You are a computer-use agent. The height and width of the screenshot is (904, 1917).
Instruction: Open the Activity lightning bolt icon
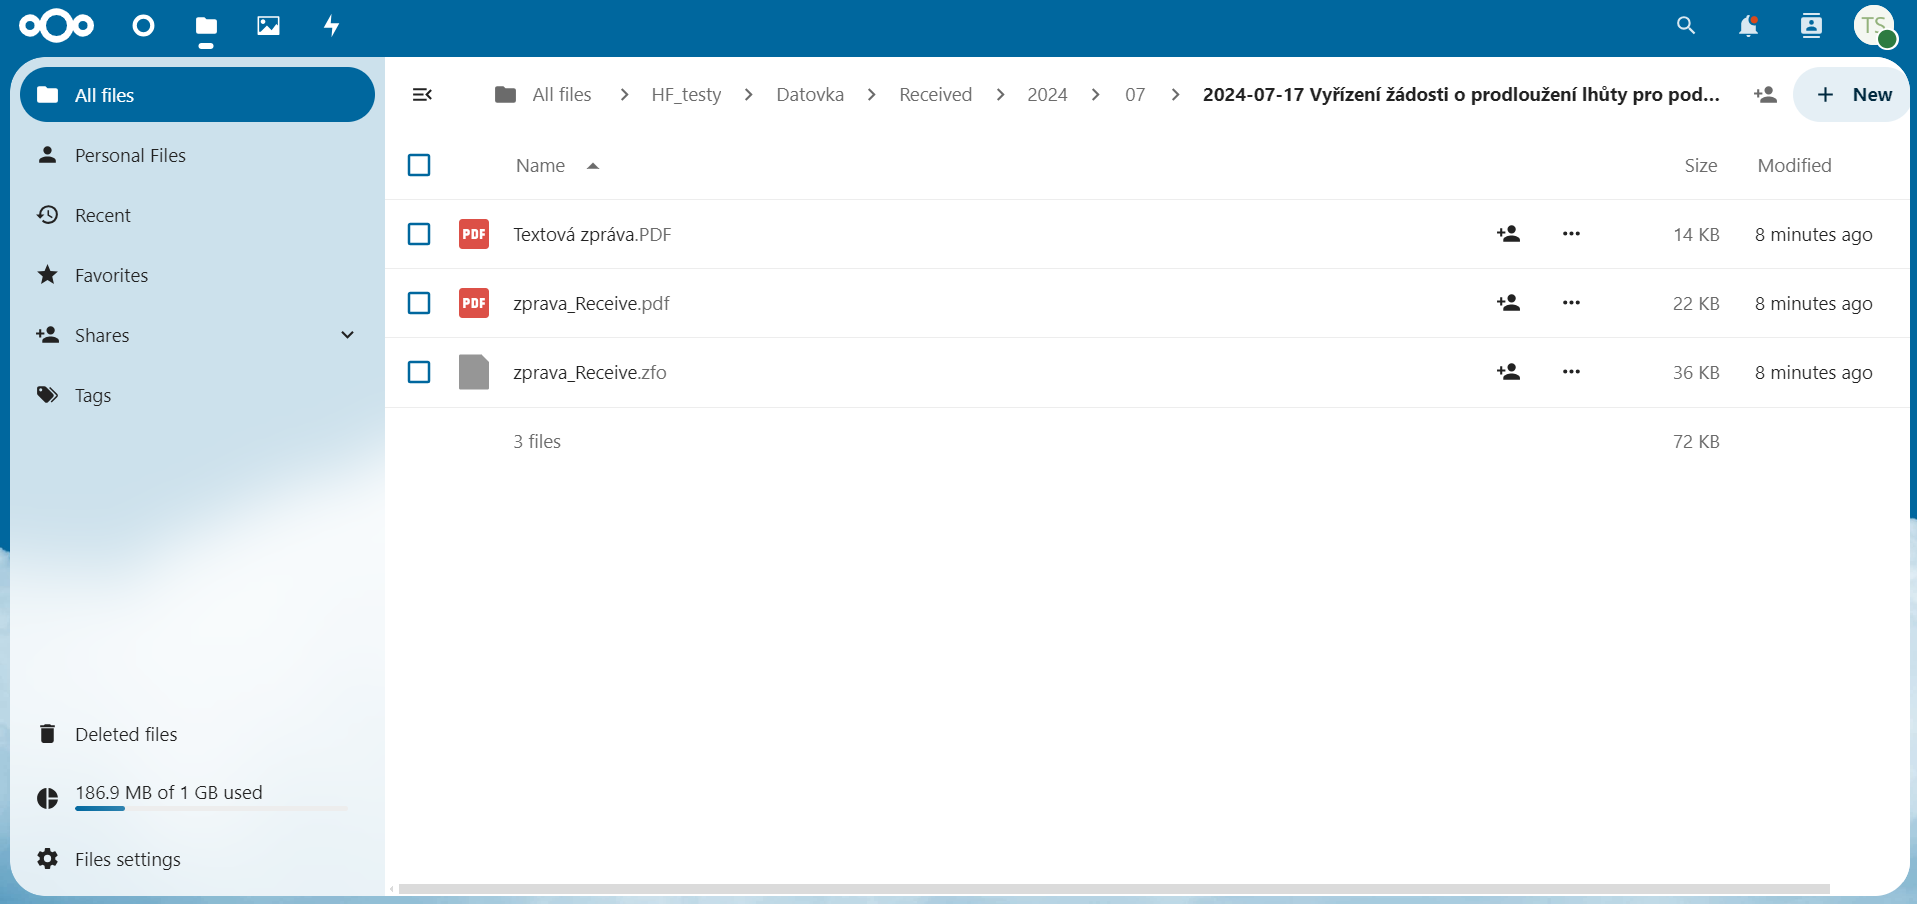point(331,26)
